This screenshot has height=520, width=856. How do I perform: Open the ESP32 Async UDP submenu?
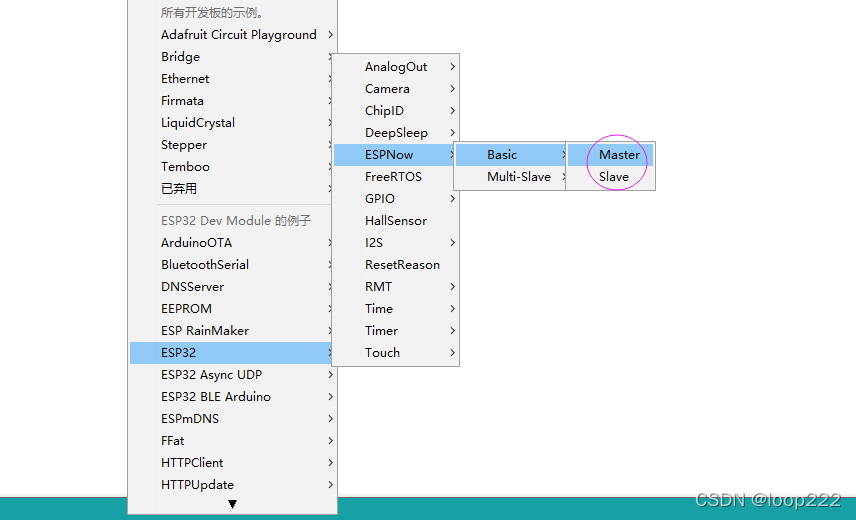click(233, 375)
